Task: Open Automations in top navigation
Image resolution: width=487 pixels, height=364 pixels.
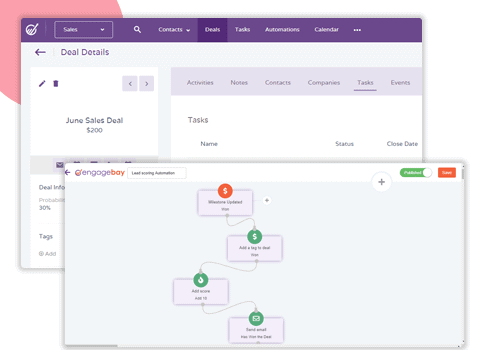Action: pos(282,30)
